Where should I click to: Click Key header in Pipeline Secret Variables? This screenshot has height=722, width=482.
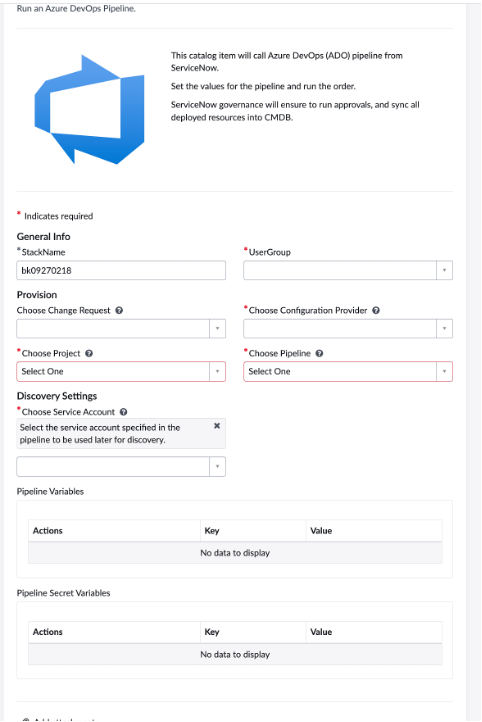tap(212, 632)
